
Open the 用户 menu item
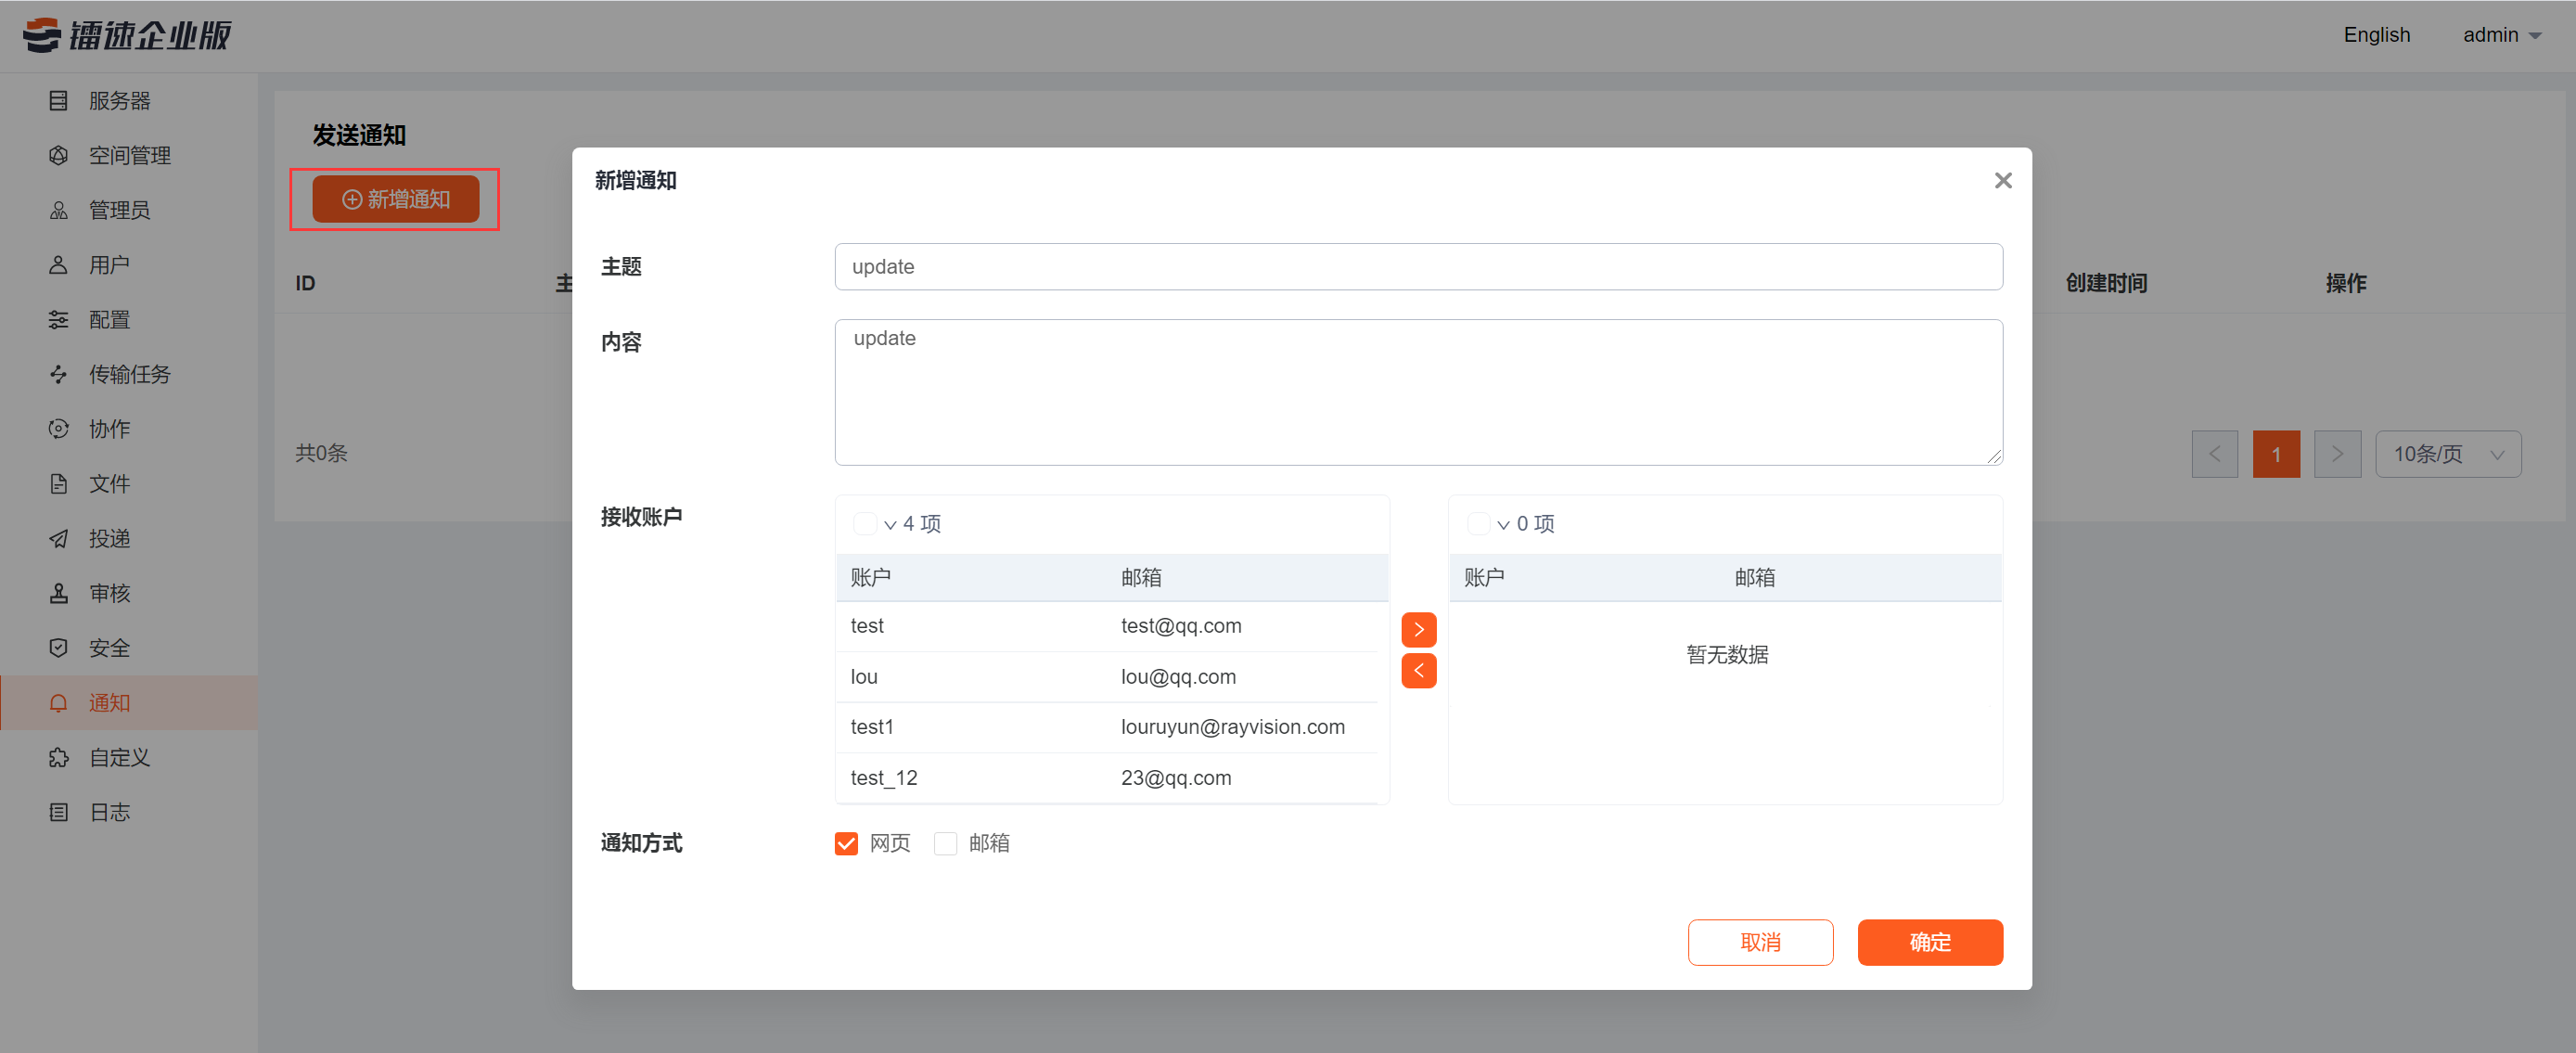click(x=109, y=265)
